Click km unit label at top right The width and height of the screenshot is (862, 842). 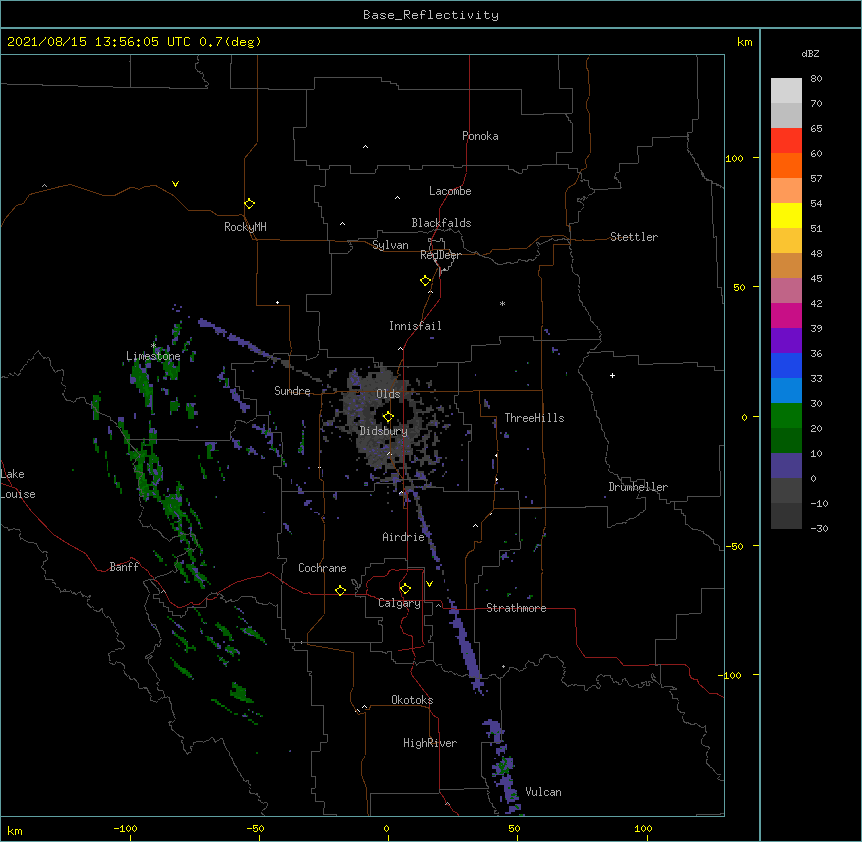[x=745, y=42]
